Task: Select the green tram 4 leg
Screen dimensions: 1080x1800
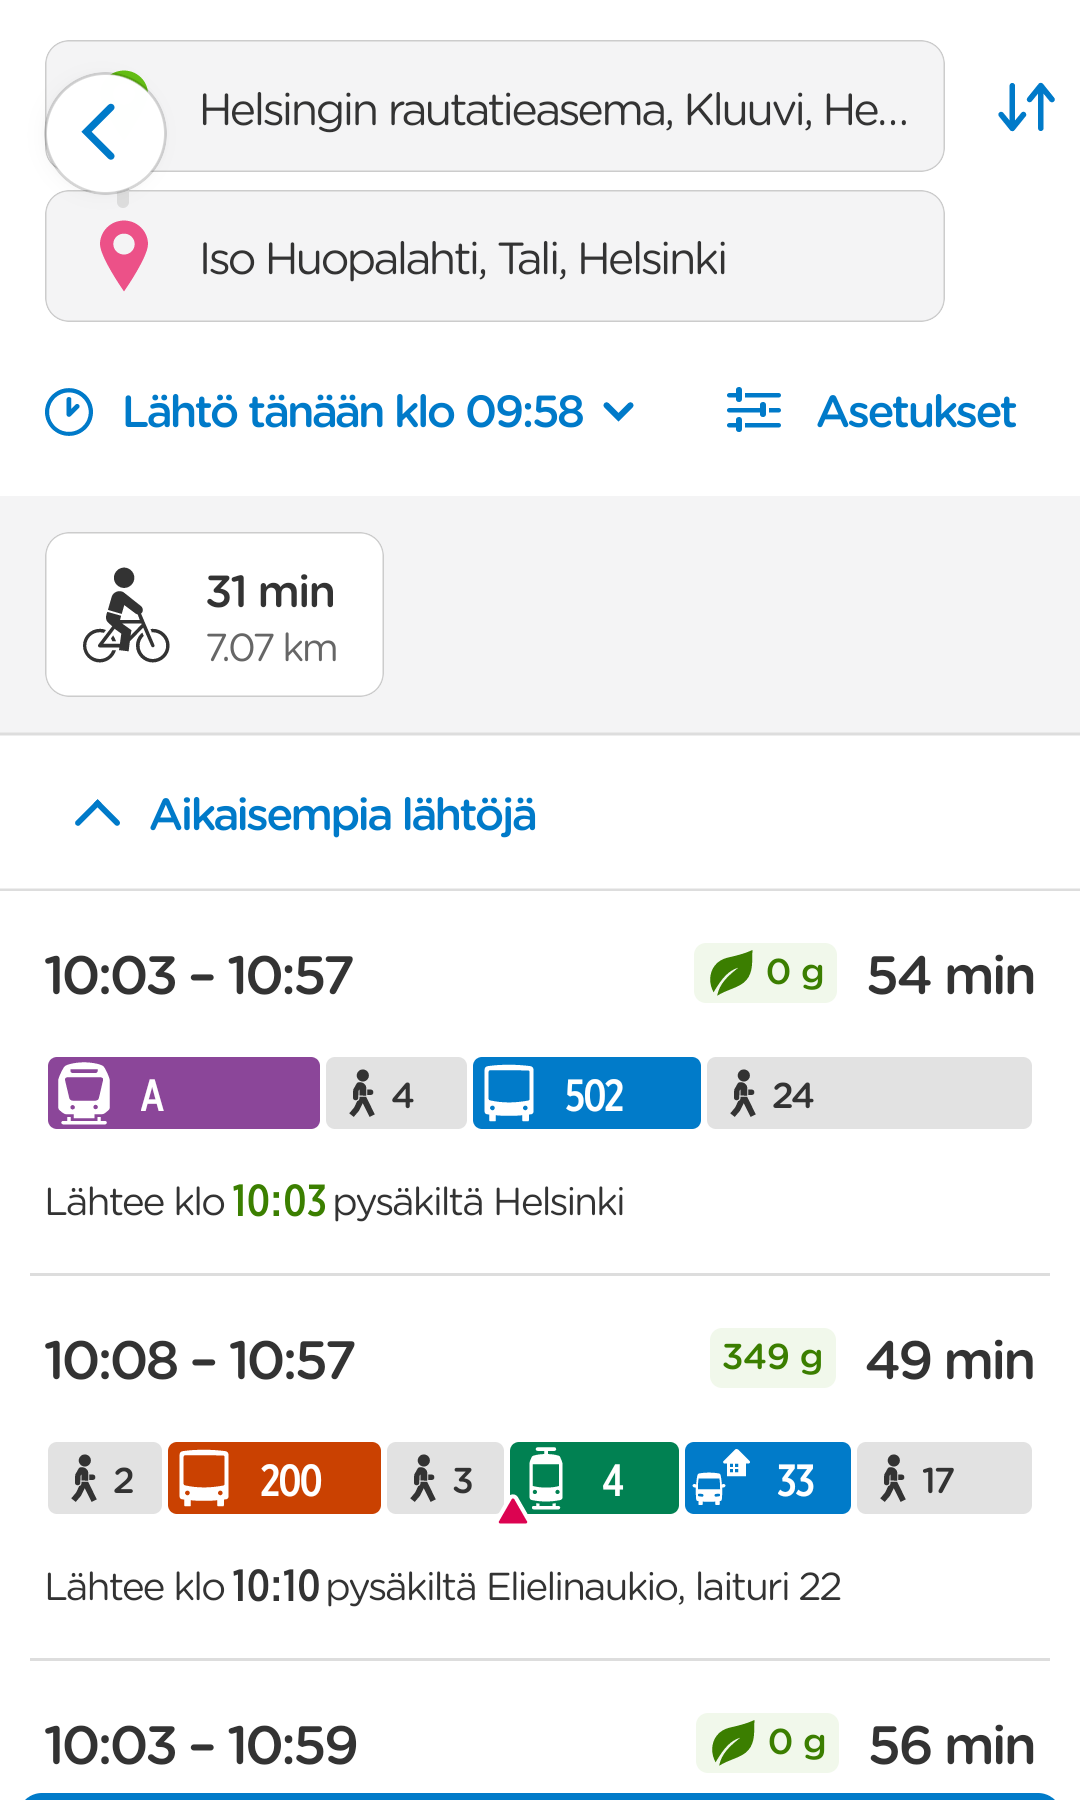Action: (x=594, y=1478)
